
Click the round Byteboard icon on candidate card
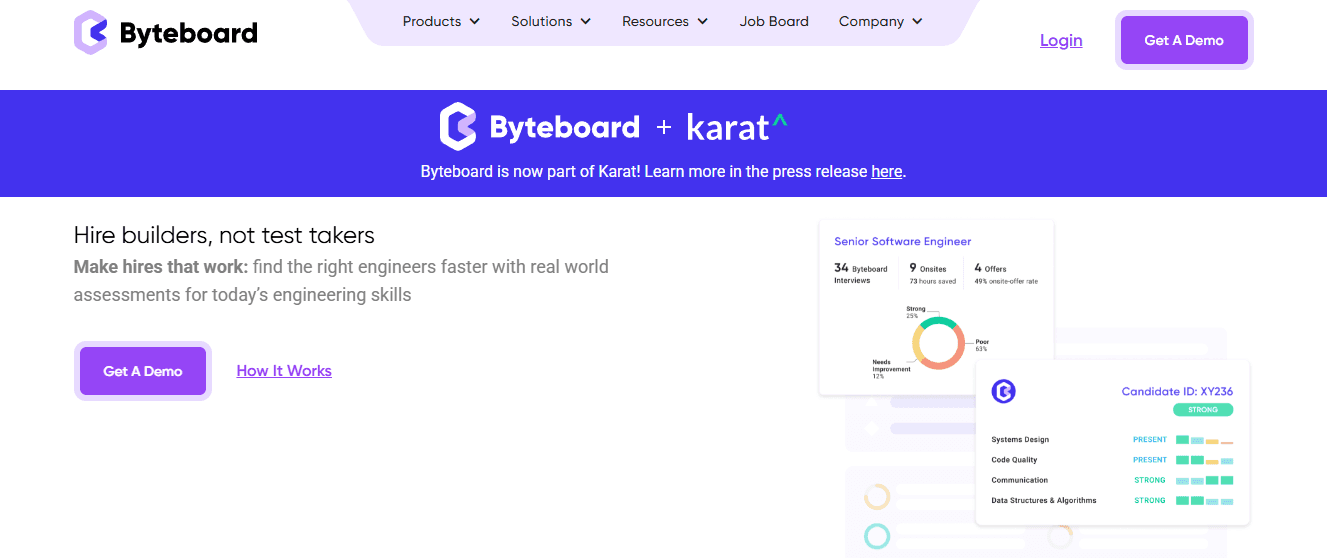coord(1003,391)
